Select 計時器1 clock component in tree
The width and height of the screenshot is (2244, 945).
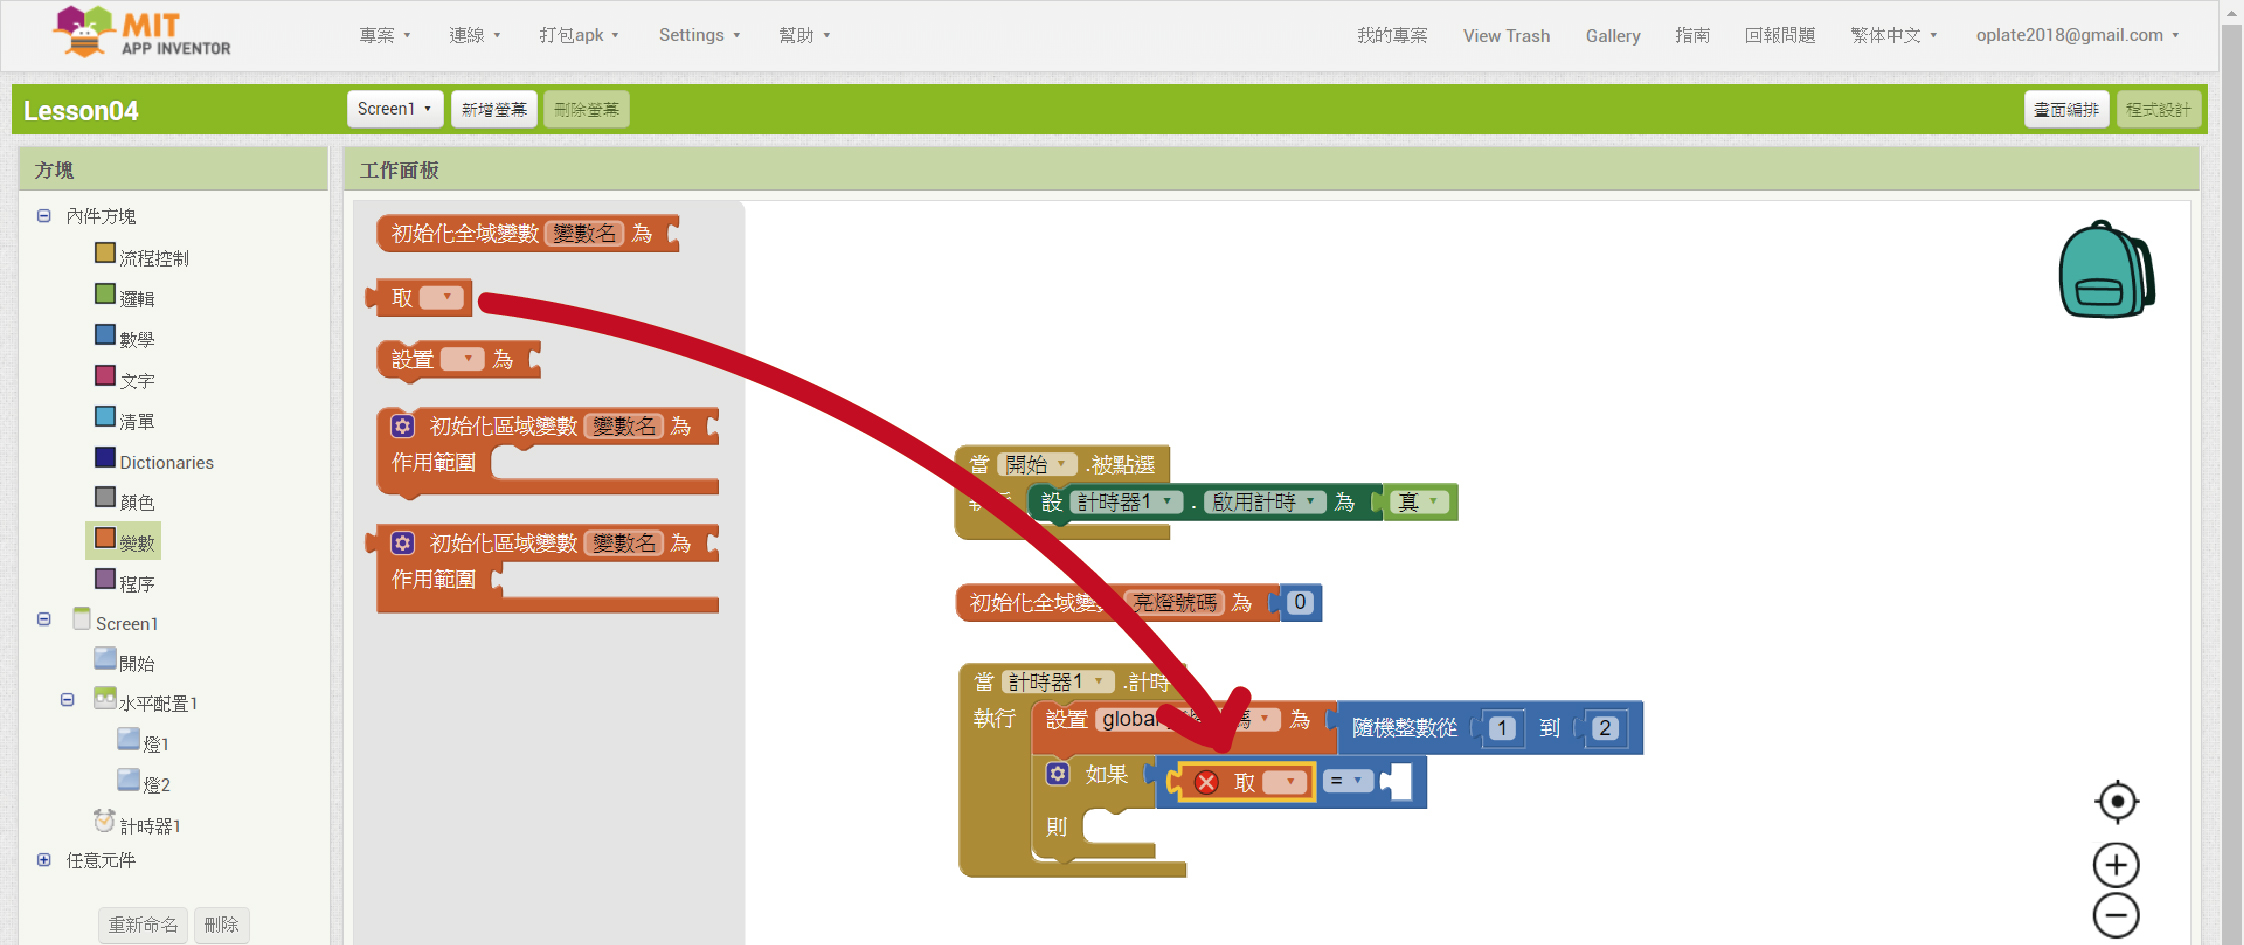pos(137,824)
